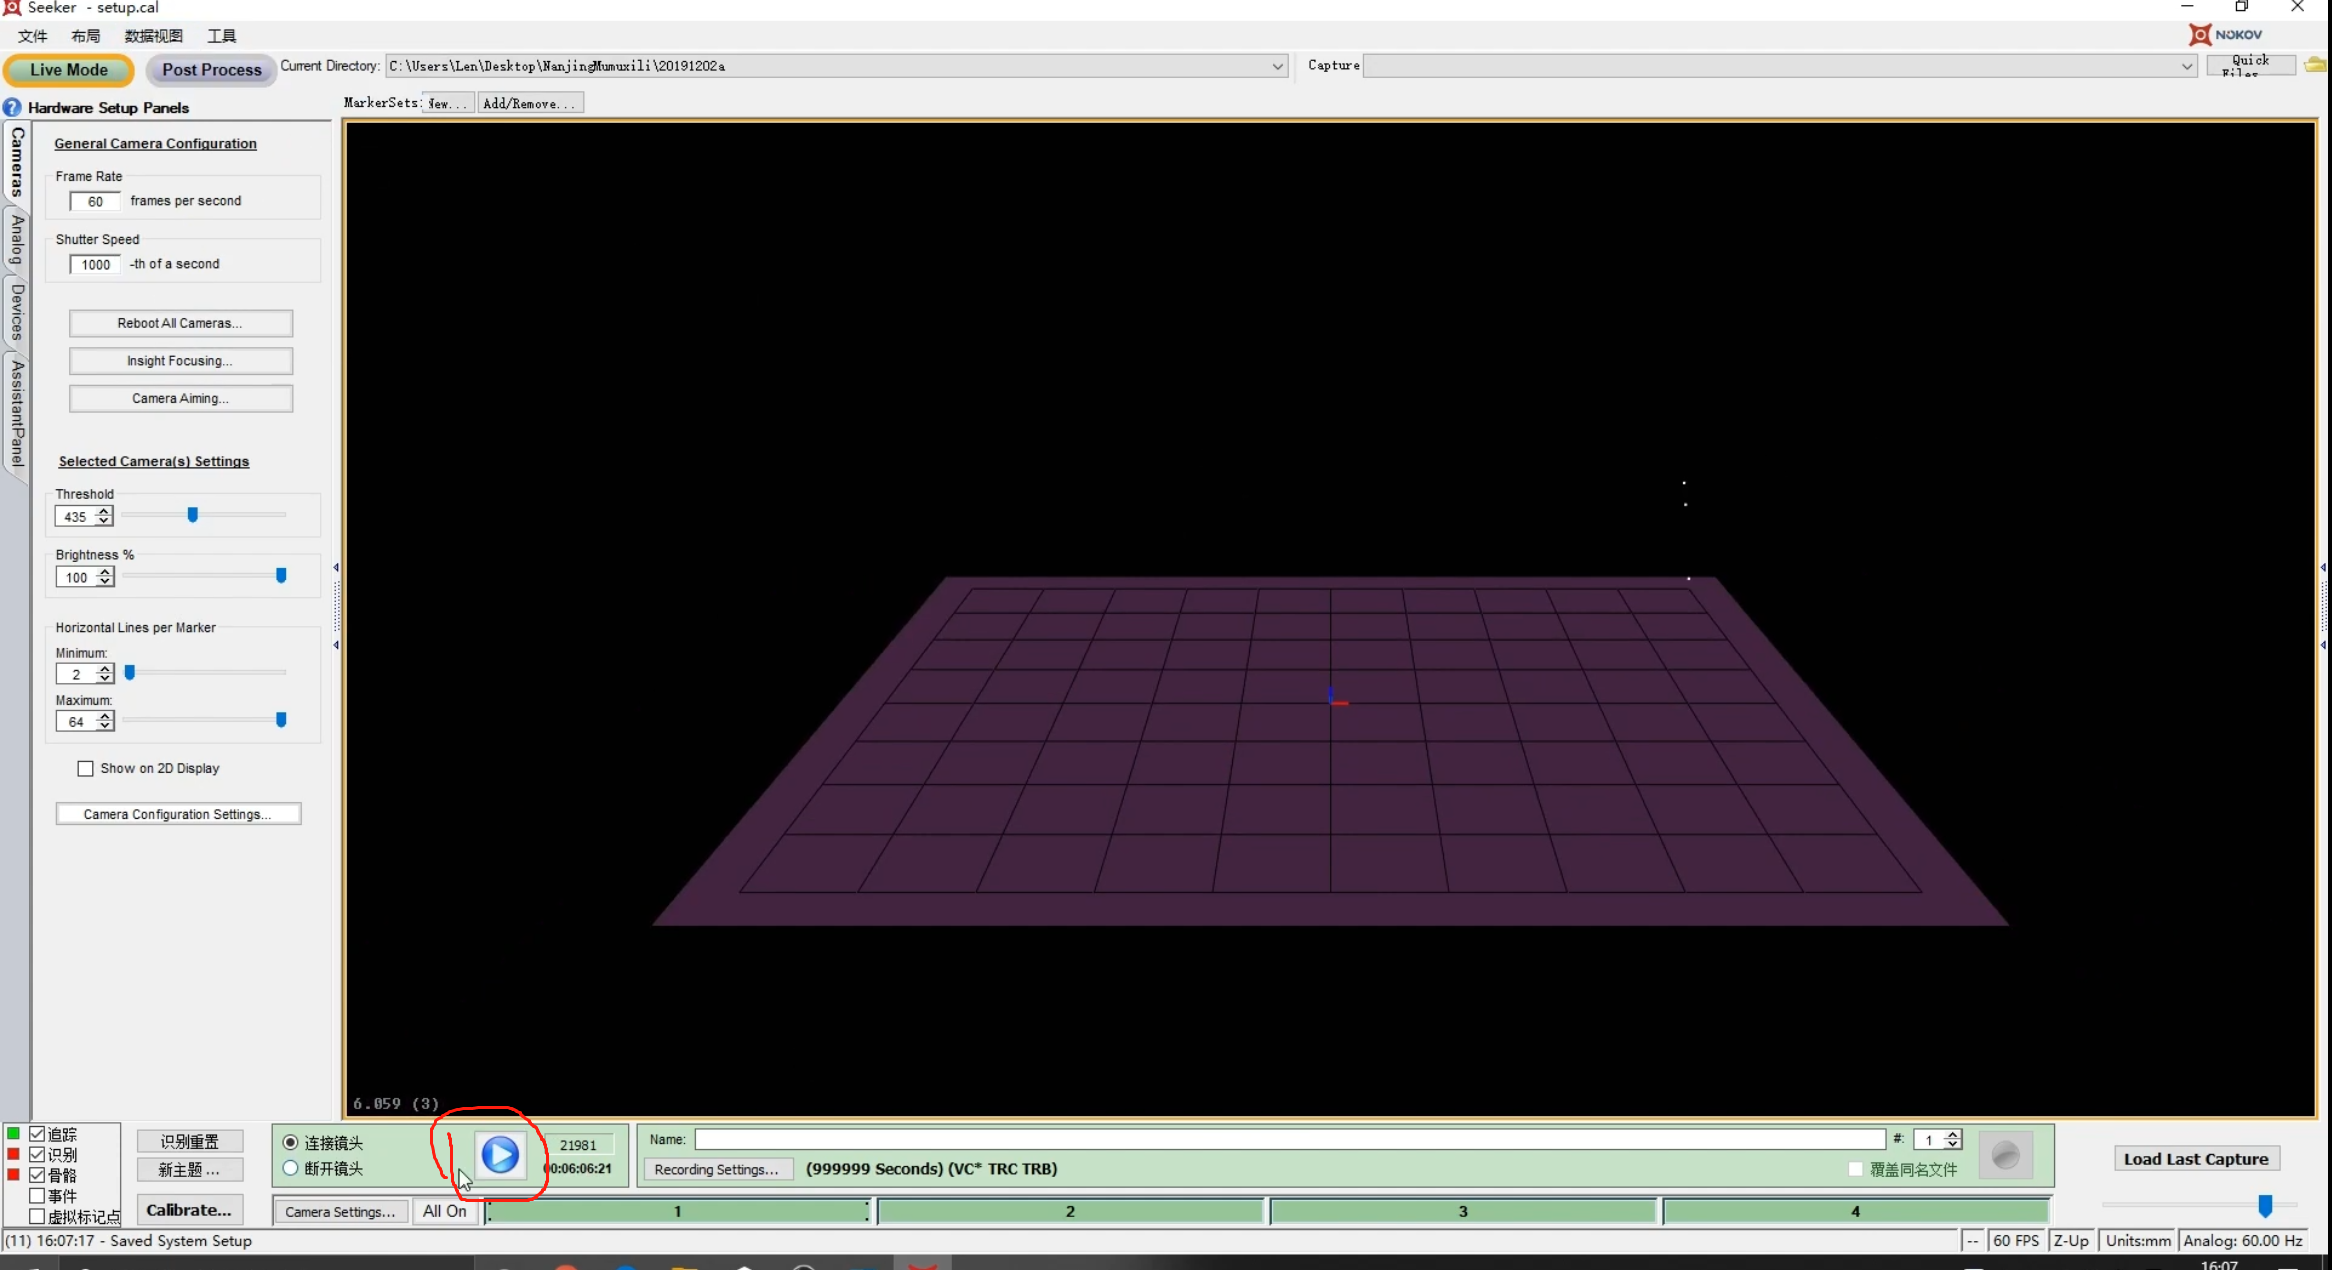Click the NOKOV logo
The height and width of the screenshot is (1270, 2332).
tap(2226, 35)
